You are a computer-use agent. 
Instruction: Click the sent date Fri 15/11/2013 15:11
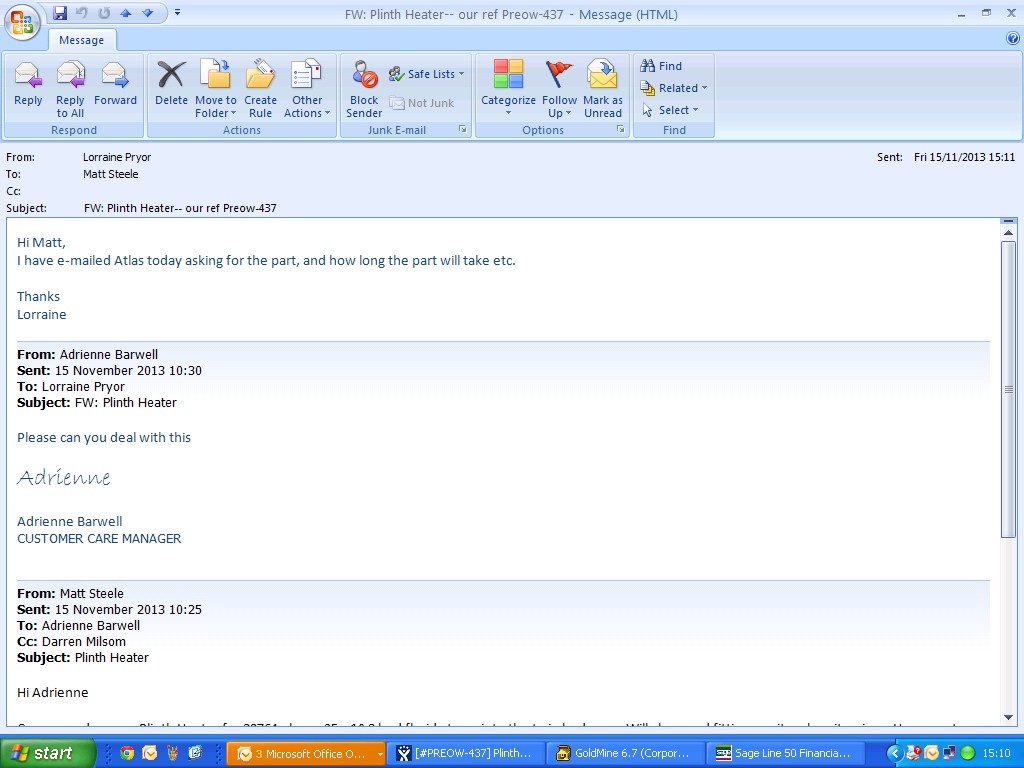coord(964,157)
